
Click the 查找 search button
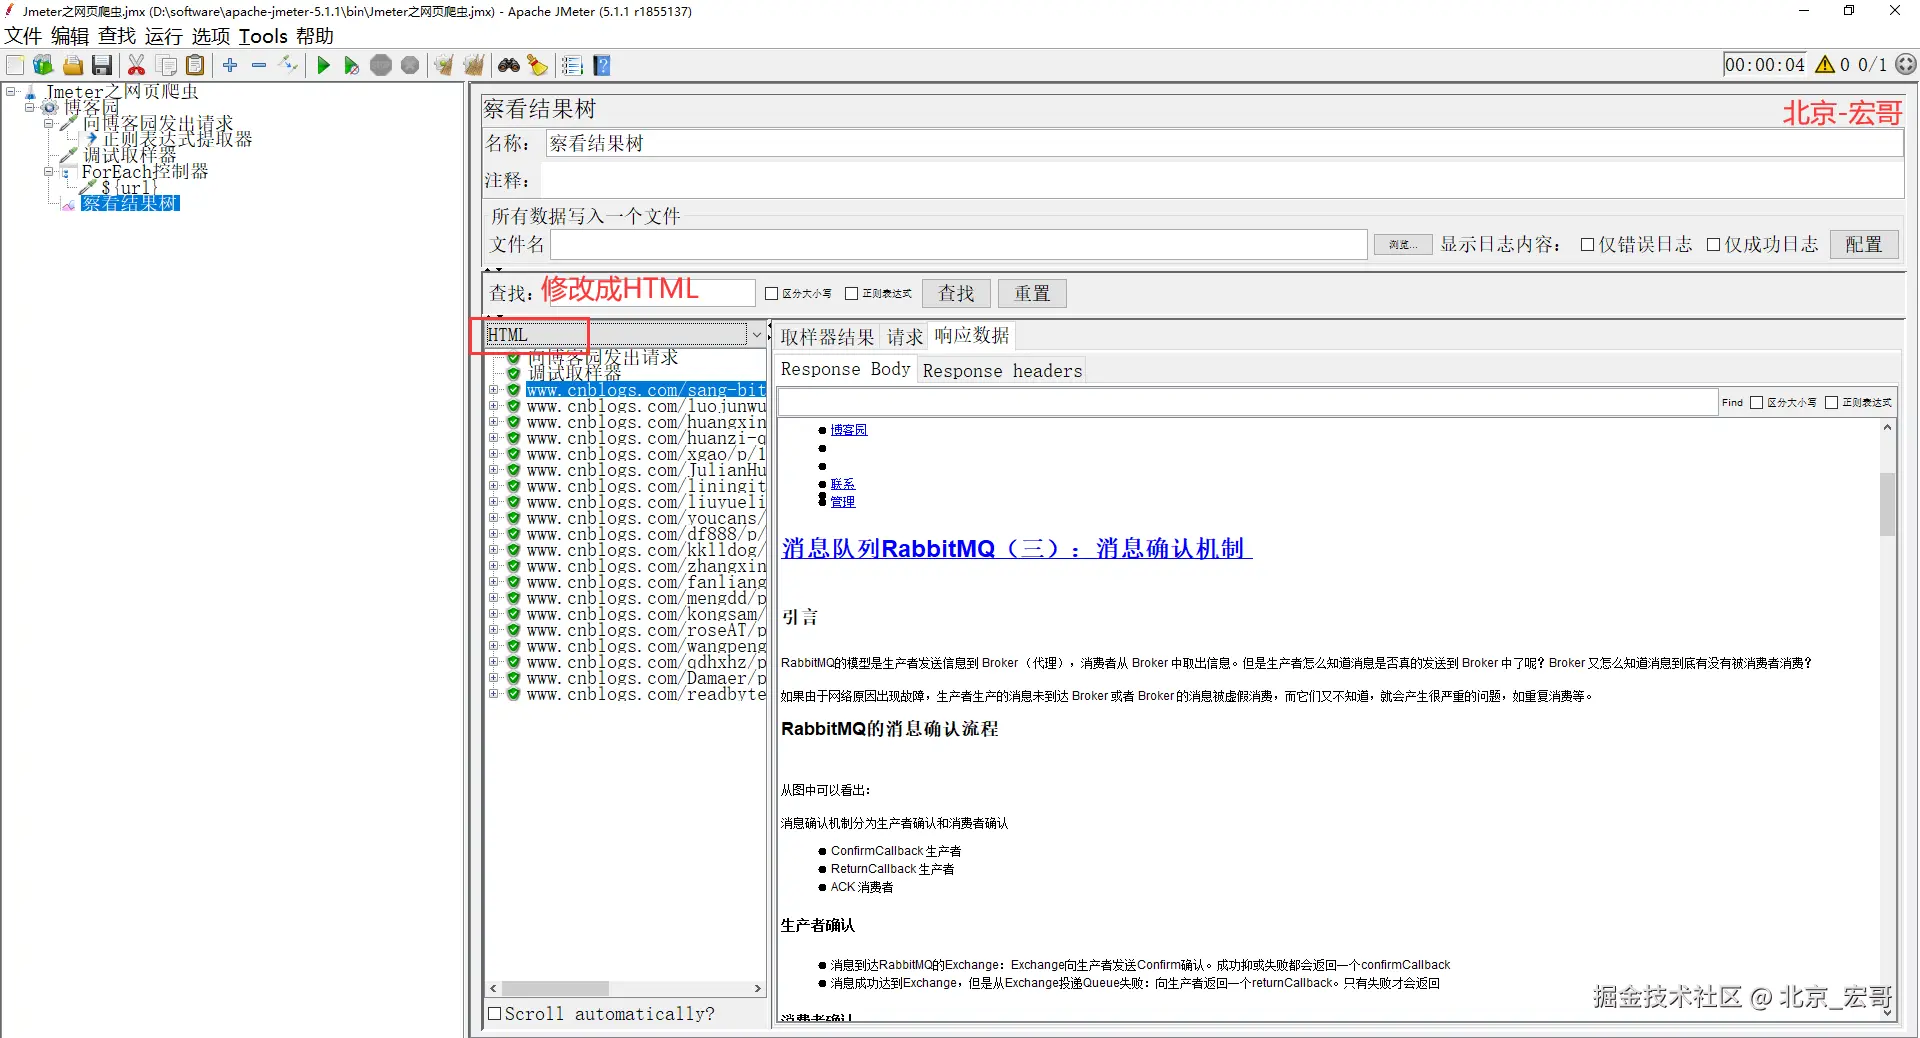tap(956, 294)
